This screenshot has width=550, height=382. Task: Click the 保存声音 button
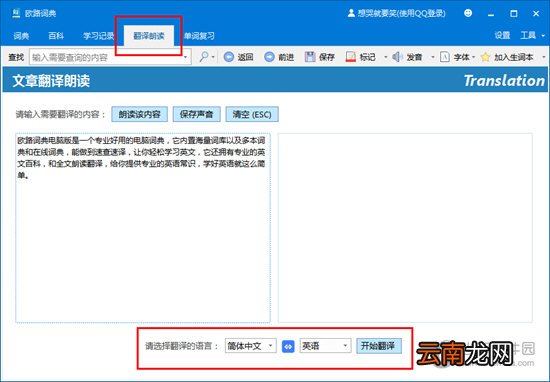[x=196, y=114]
